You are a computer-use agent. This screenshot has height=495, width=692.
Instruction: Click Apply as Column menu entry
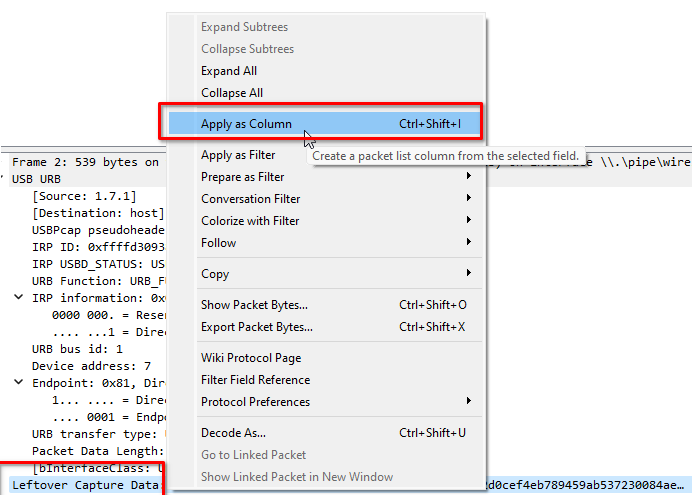pos(246,124)
